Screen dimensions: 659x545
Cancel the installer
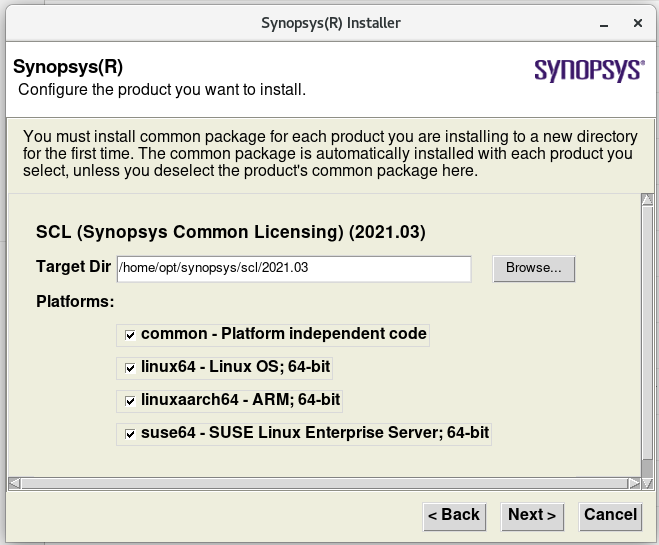click(x=610, y=516)
